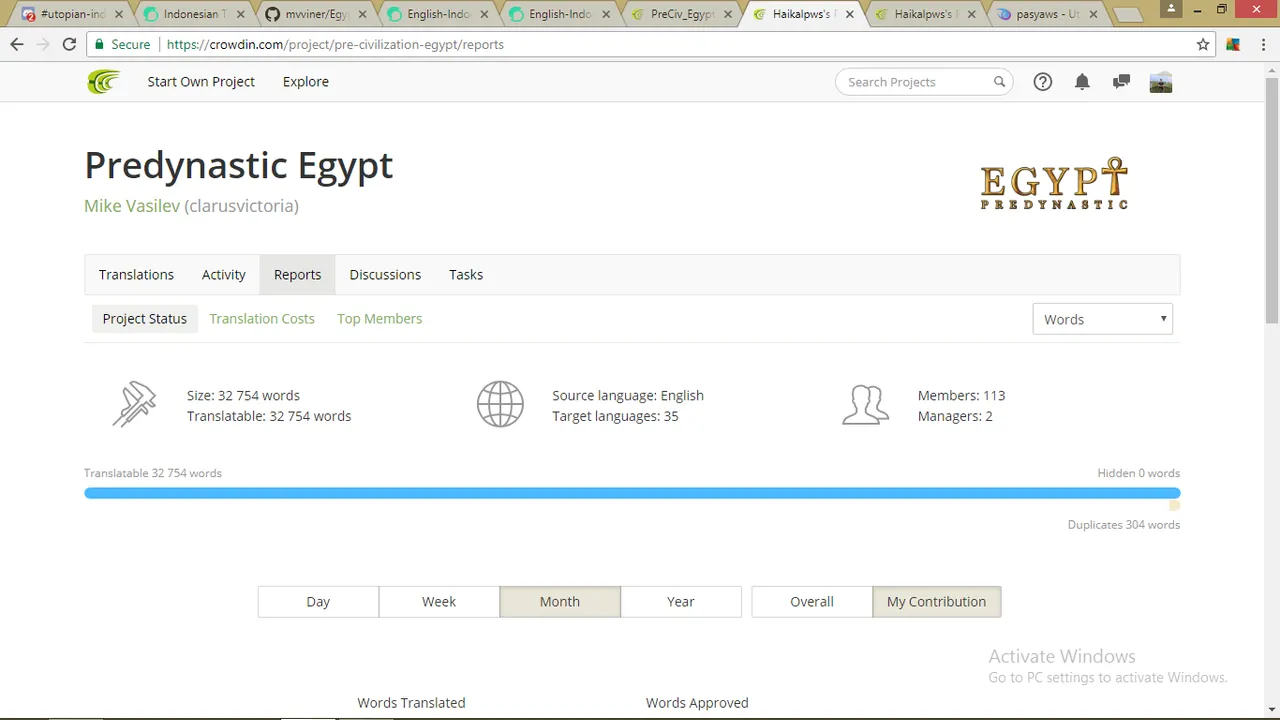Click the secure padlock icon
The image size is (1280, 720).
tap(99, 44)
